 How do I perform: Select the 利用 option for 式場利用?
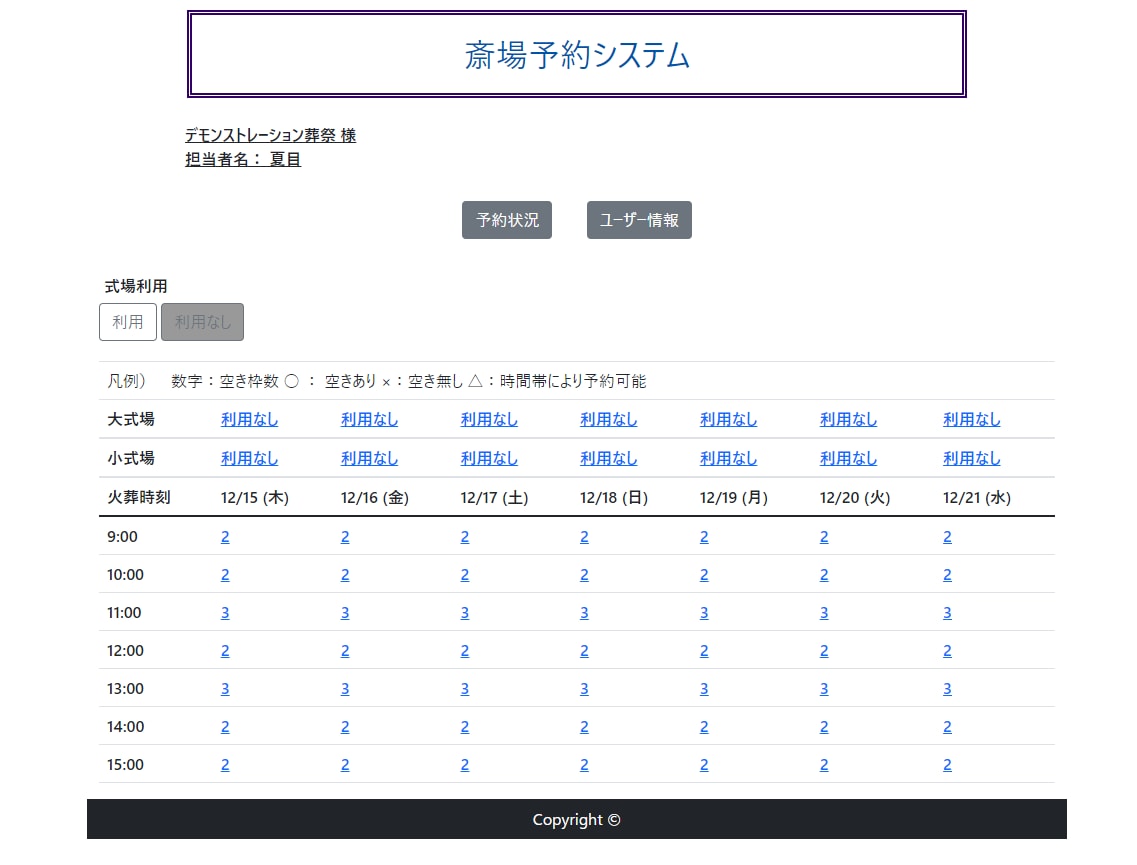tap(128, 322)
